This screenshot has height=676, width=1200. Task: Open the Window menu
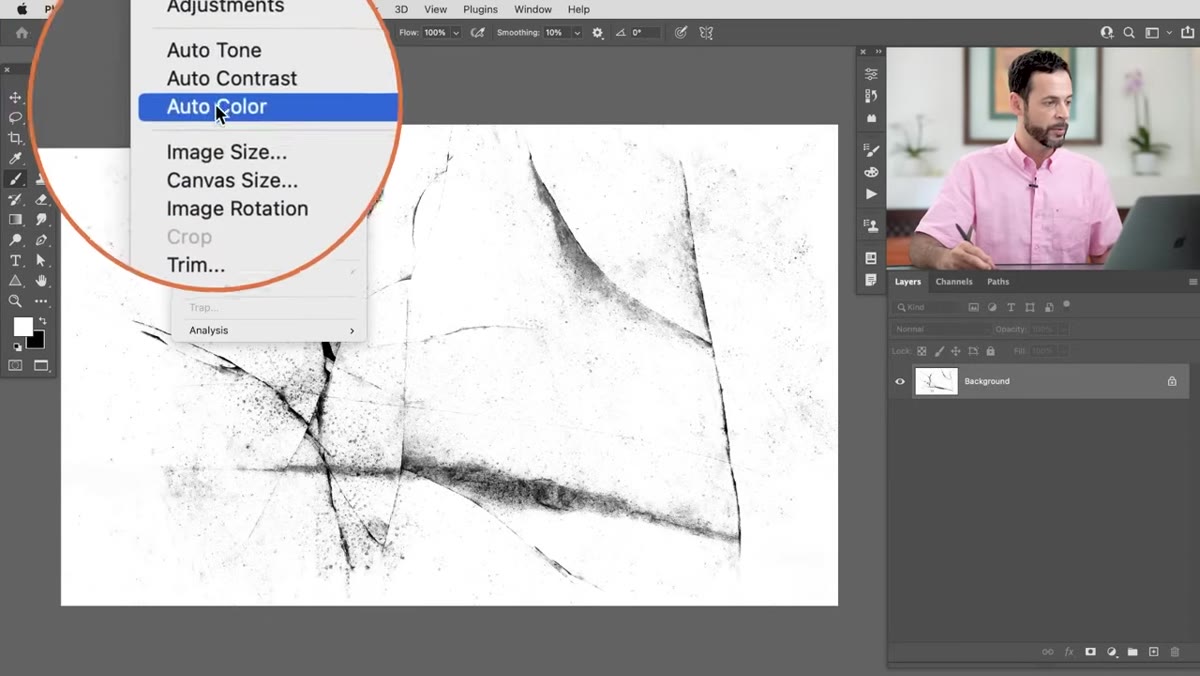pyautogui.click(x=533, y=9)
